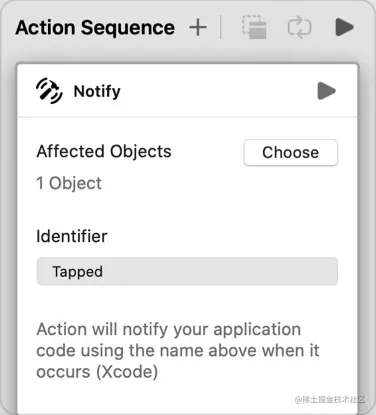Click the Identifier label
The image size is (376, 415).
[72, 236]
